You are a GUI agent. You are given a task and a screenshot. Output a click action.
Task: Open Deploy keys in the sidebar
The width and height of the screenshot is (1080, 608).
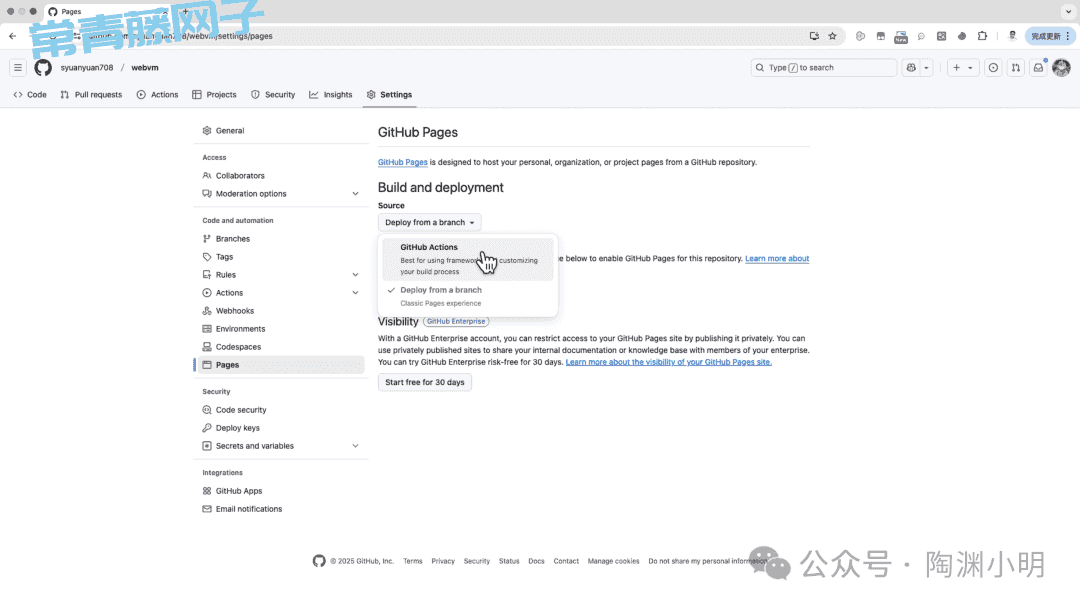(x=281, y=428)
